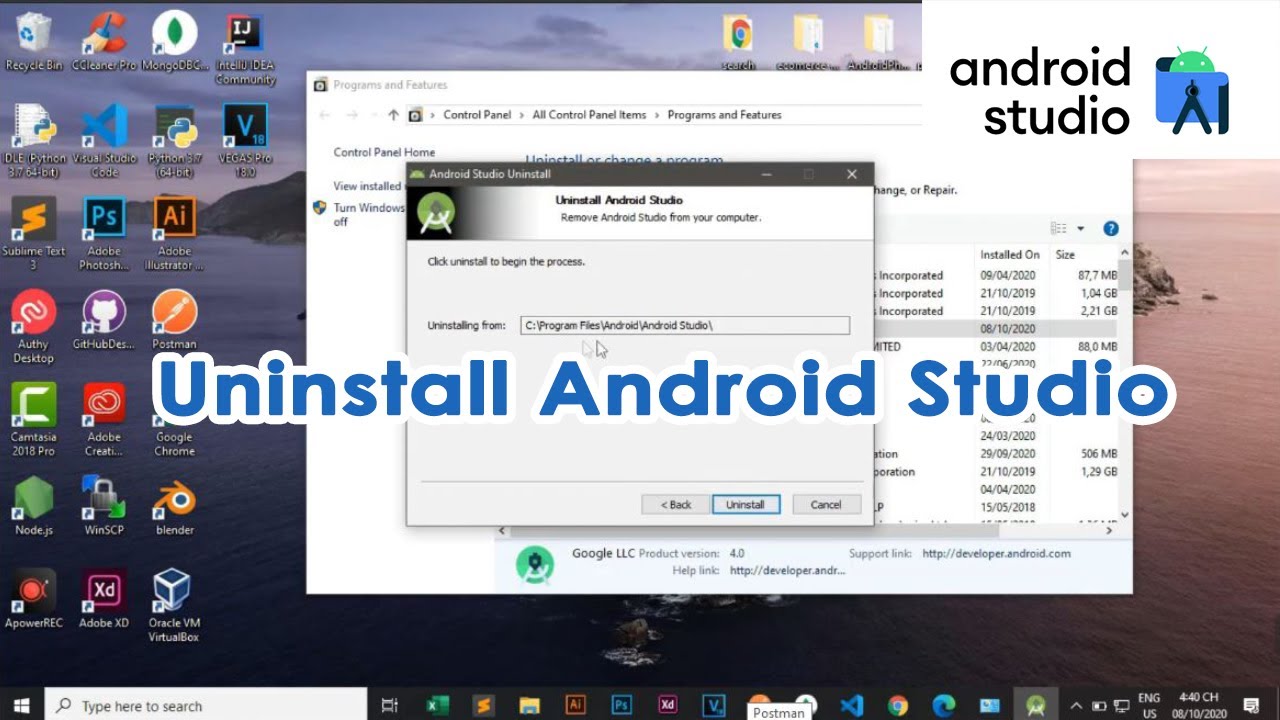
Task: Click Programs and Features breadcrumb segment
Action: (x=724, y=115)
